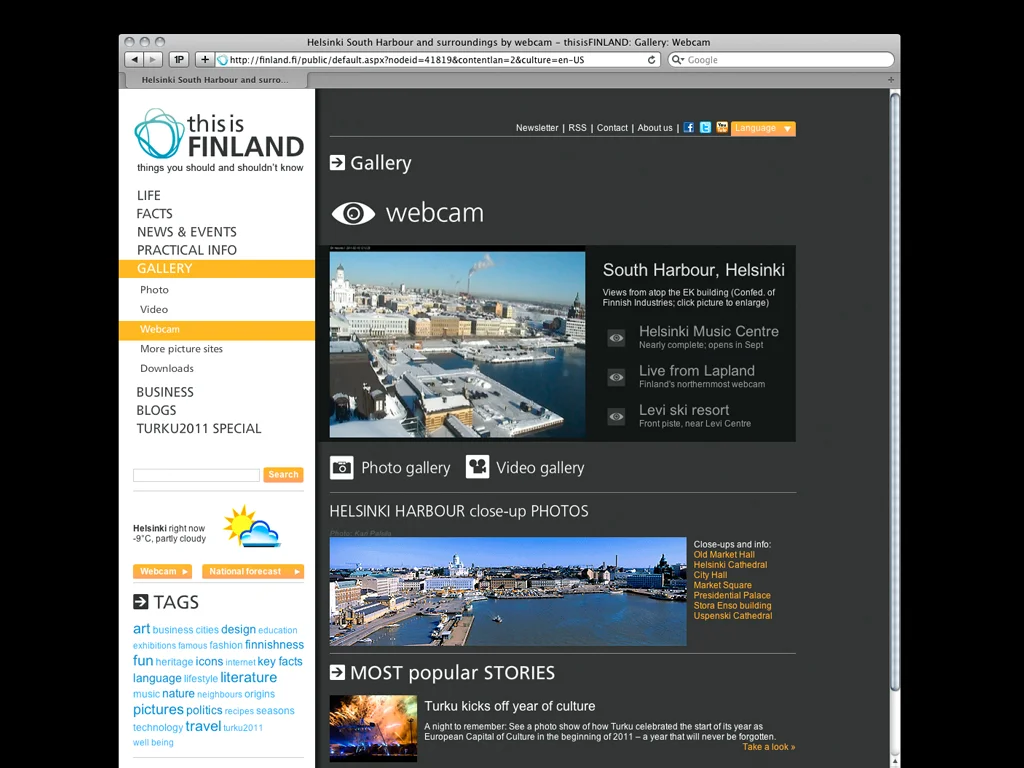Click the TAGS heading arrow icon
Image resolution: width=1024 pixels, height=768 pixels.
coord(140,601)
